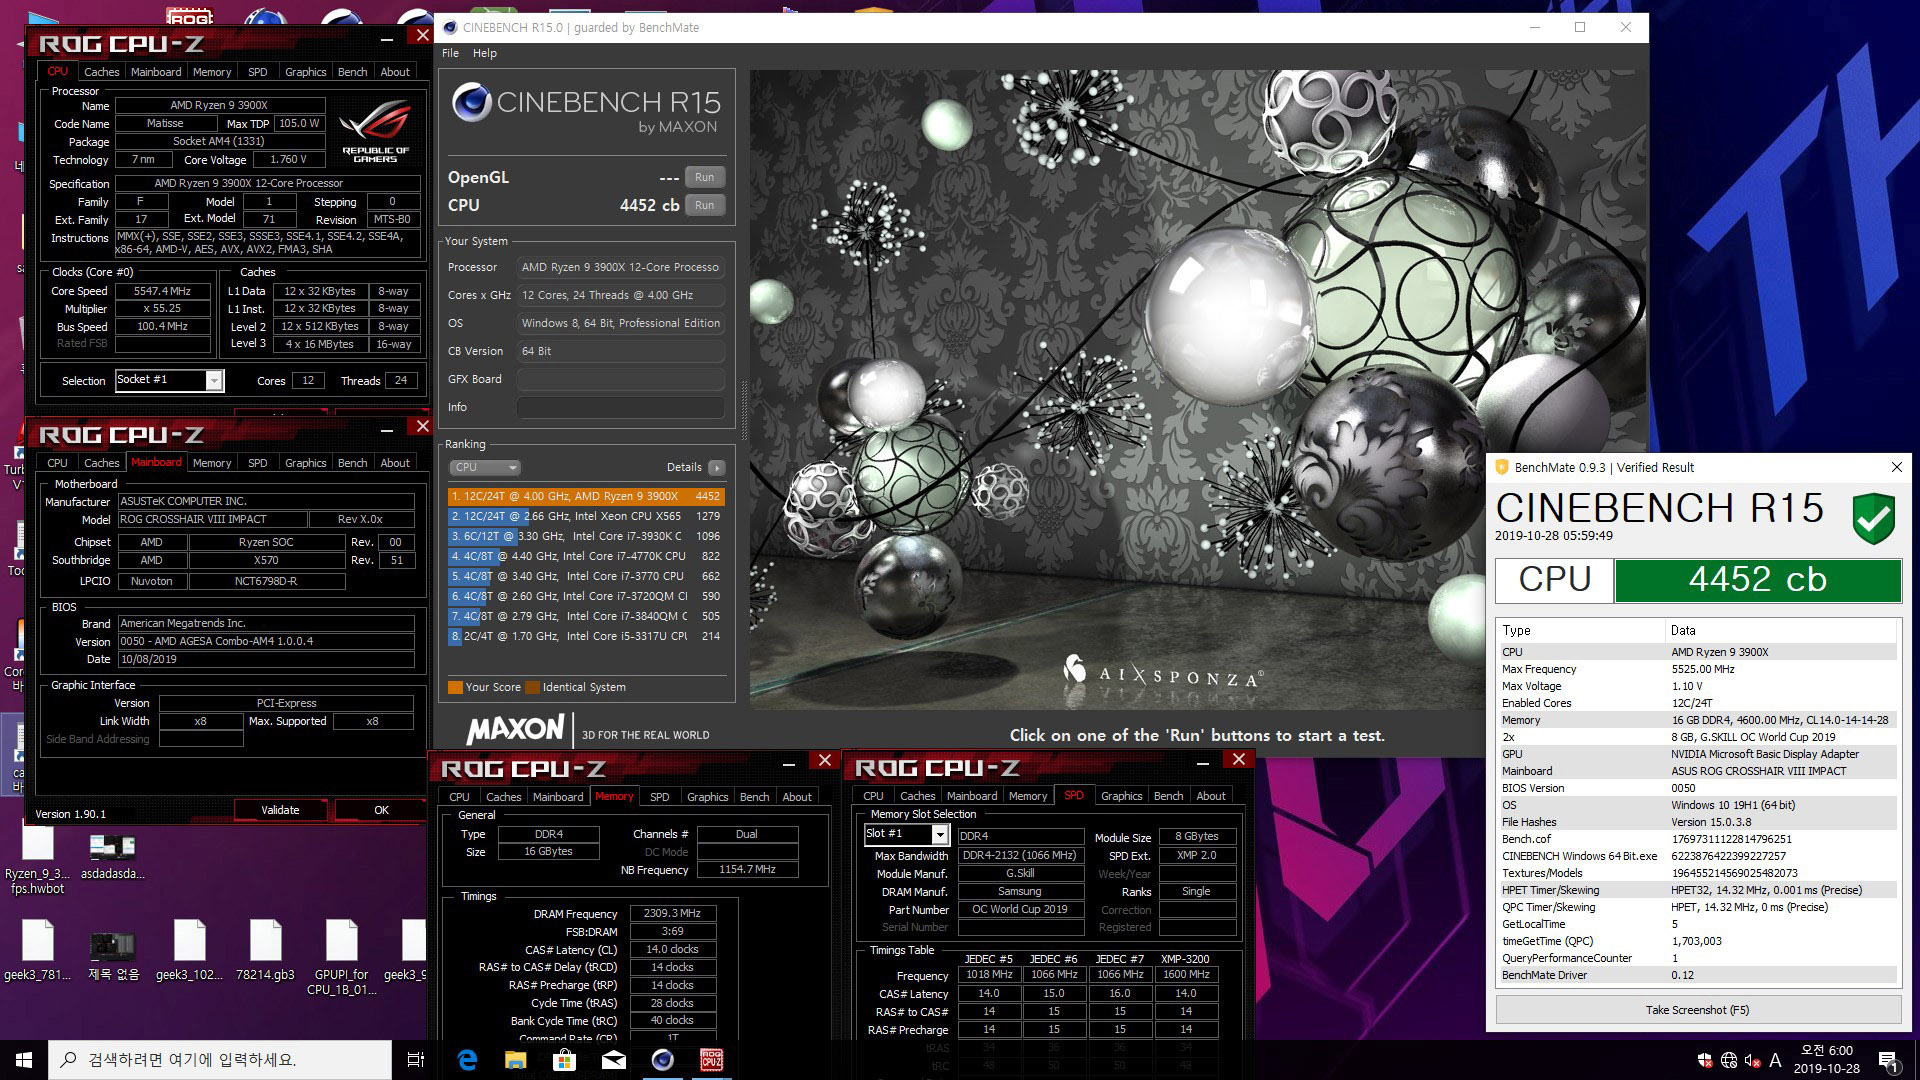1920x1080 pixels.
Task: Select the Core i5-3317U ranking row
Action: [586, 636]
